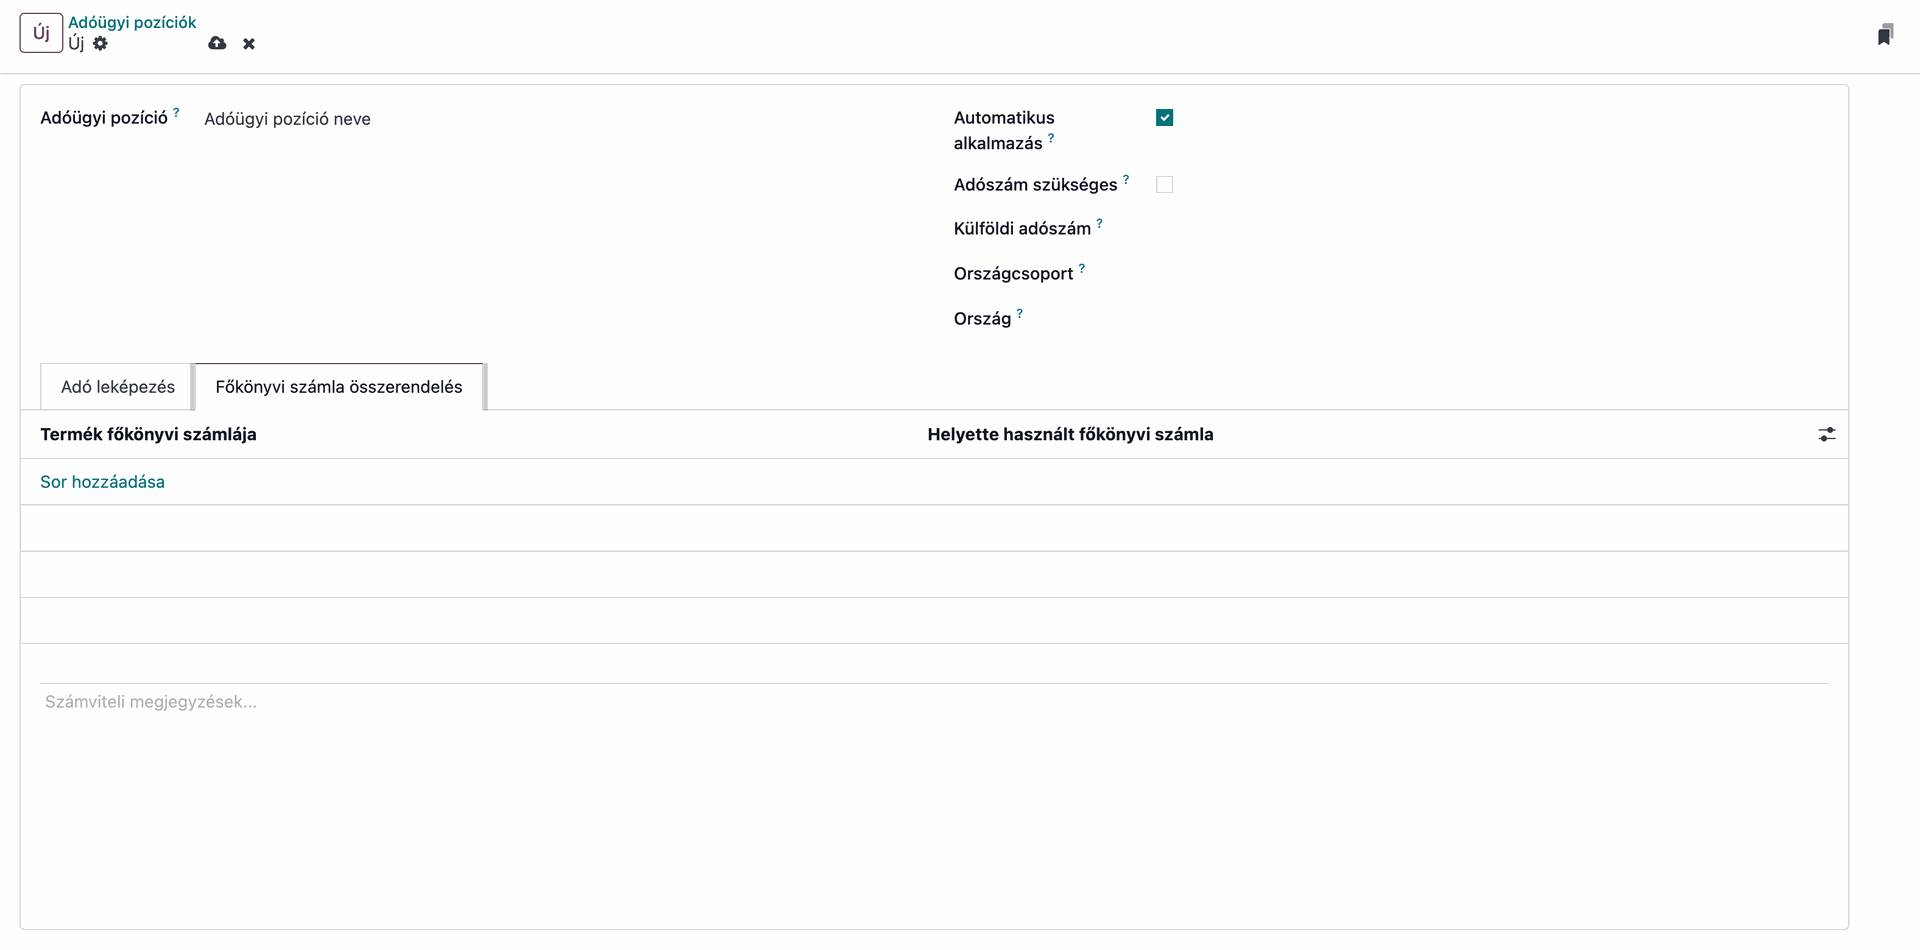Click the bookmark icon at top right

1885,35
